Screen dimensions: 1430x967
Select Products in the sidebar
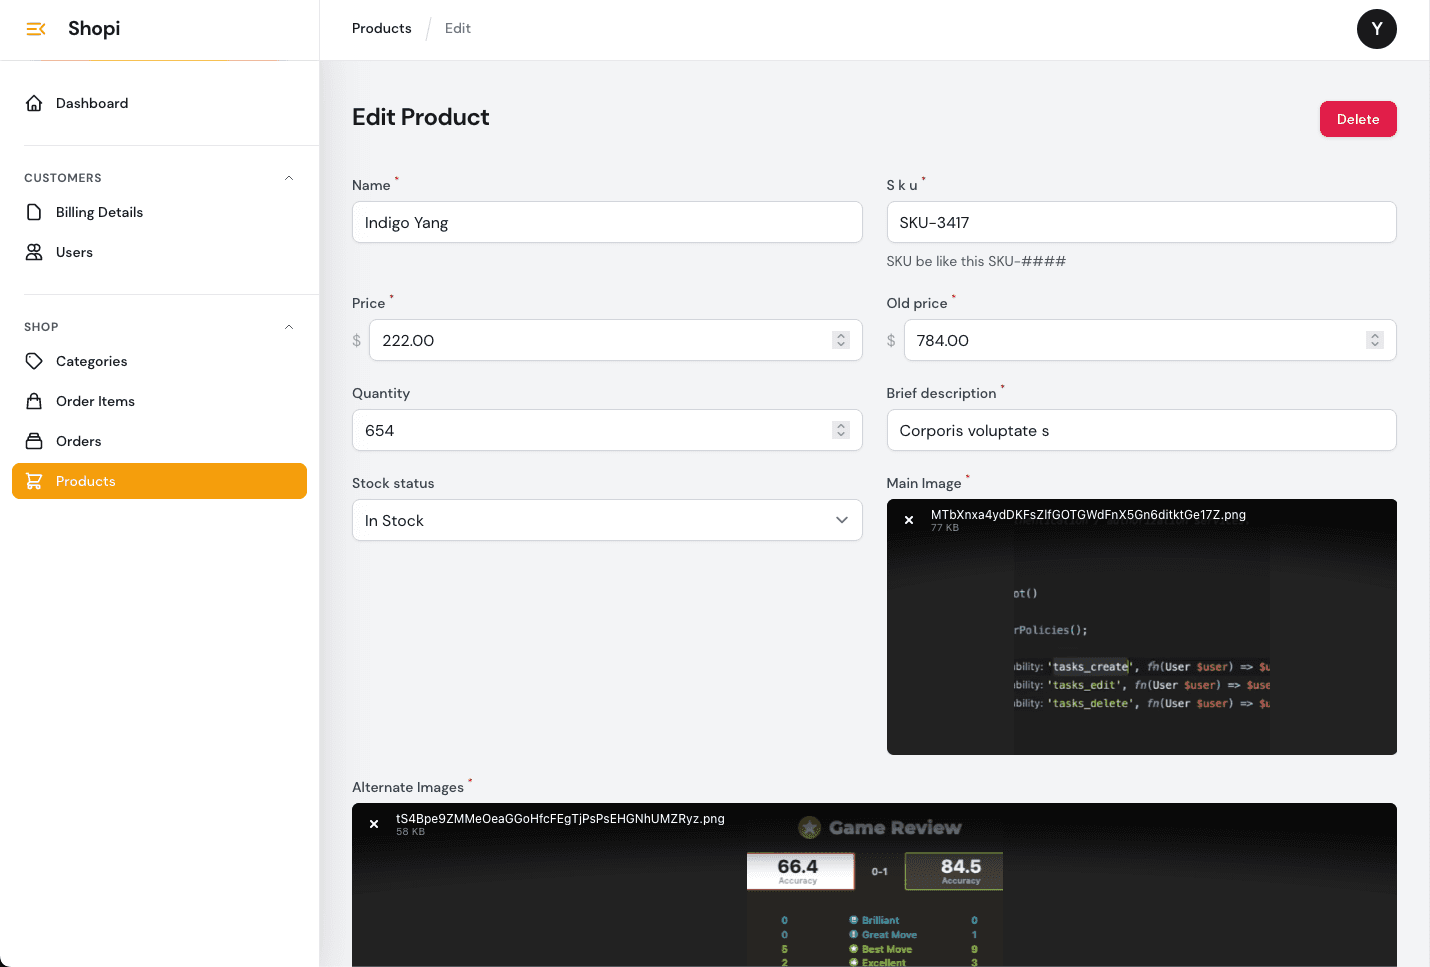pyautogui.click(x=160, y=481)
